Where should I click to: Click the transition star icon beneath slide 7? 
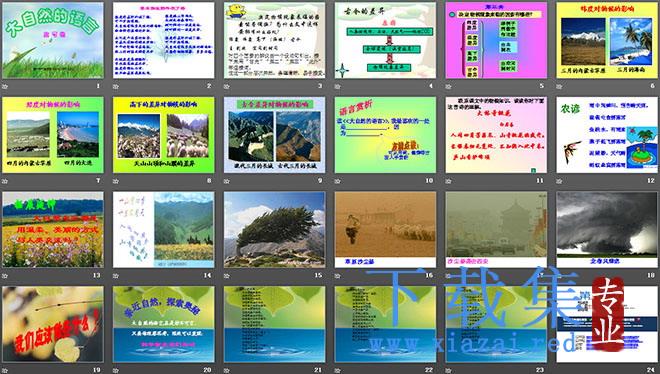pos(5,181)
